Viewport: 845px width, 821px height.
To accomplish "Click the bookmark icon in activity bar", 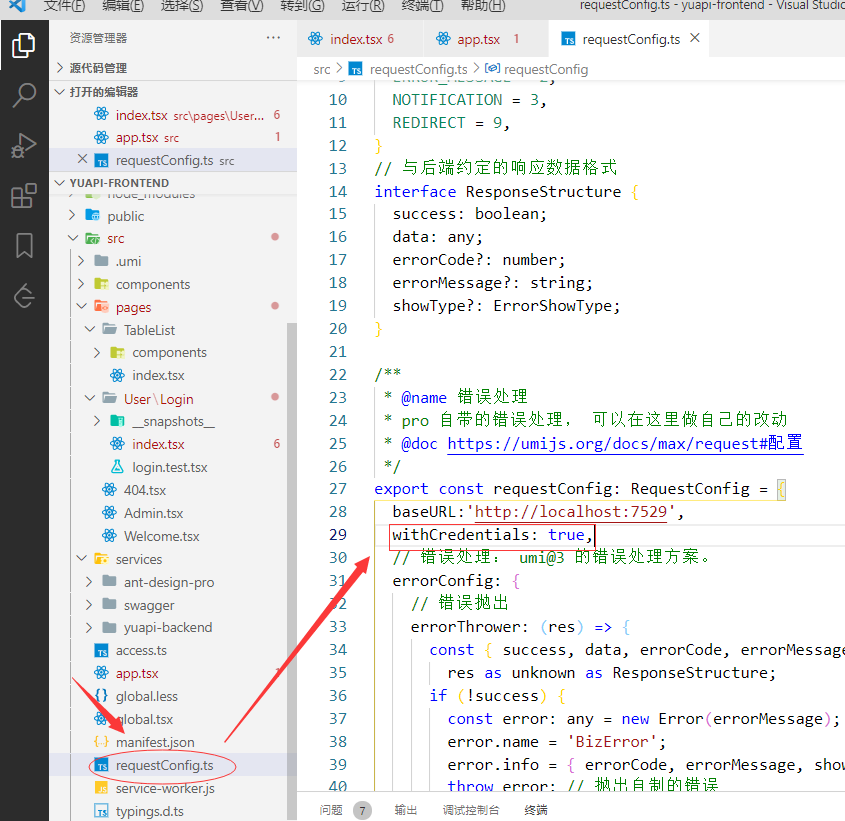I will tap(24, 246).
